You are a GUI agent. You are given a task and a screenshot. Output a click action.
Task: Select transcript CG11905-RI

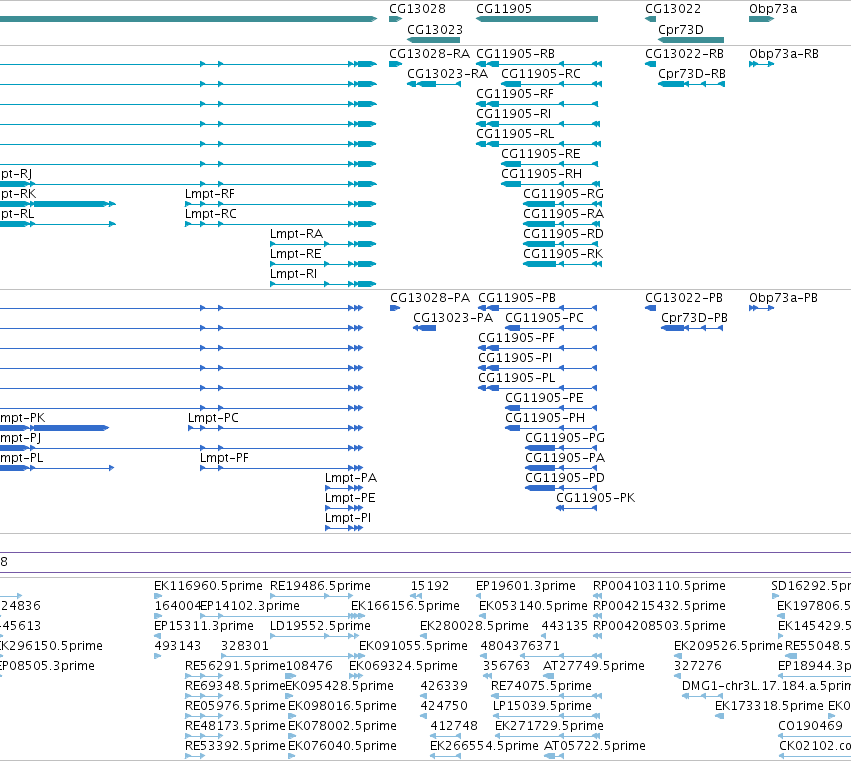(513, 114)
